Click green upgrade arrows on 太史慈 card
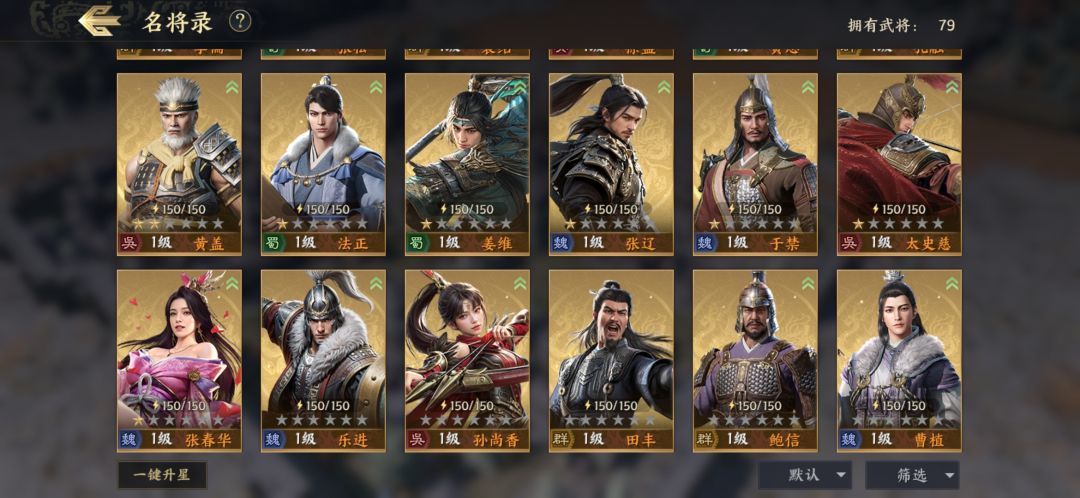 952,87
